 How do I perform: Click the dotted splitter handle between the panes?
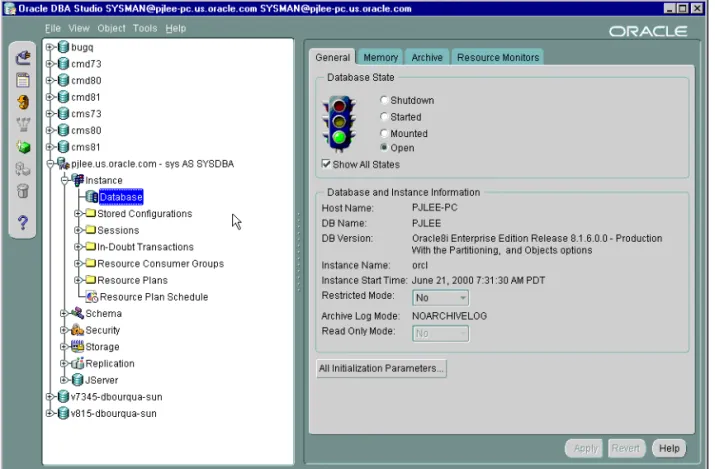pos(299,252)
